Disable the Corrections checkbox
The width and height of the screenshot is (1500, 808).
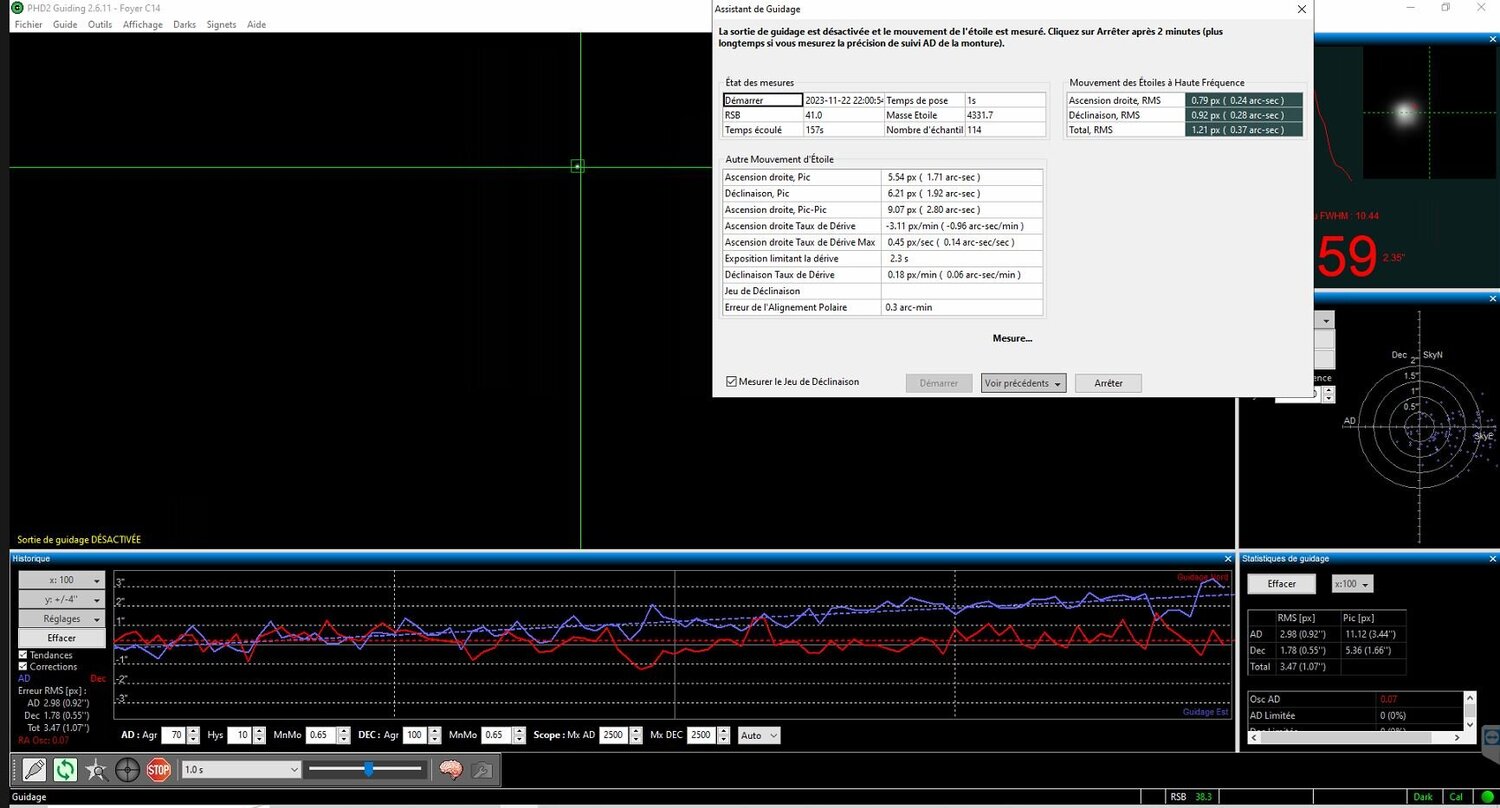click(x=22, y=666)
